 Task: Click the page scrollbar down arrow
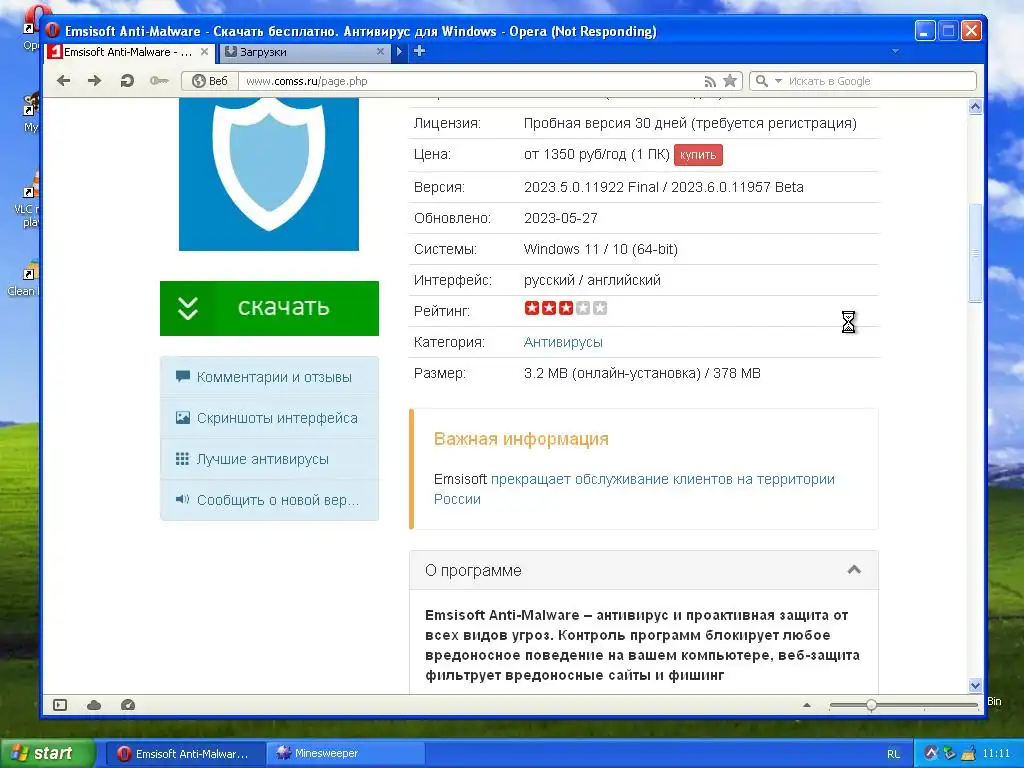tap(975, 686)
